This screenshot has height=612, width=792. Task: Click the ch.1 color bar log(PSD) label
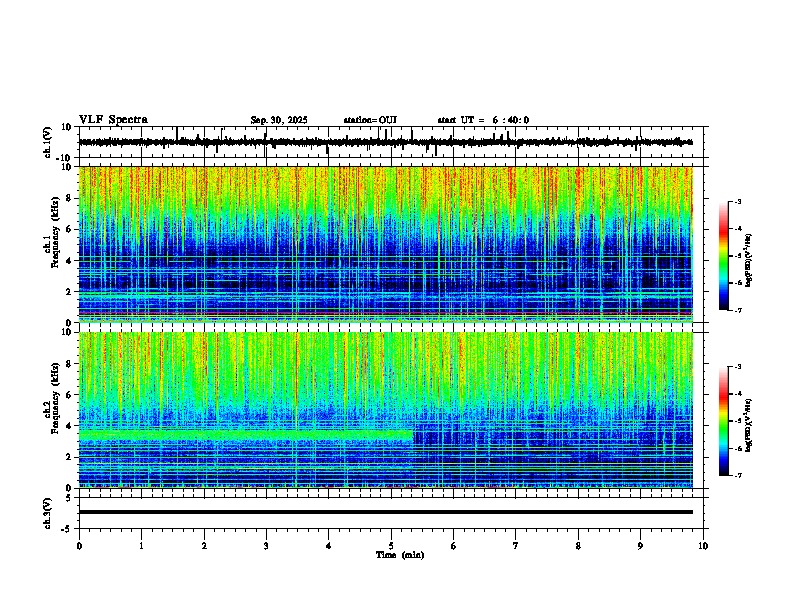click(x=748, y=260)
